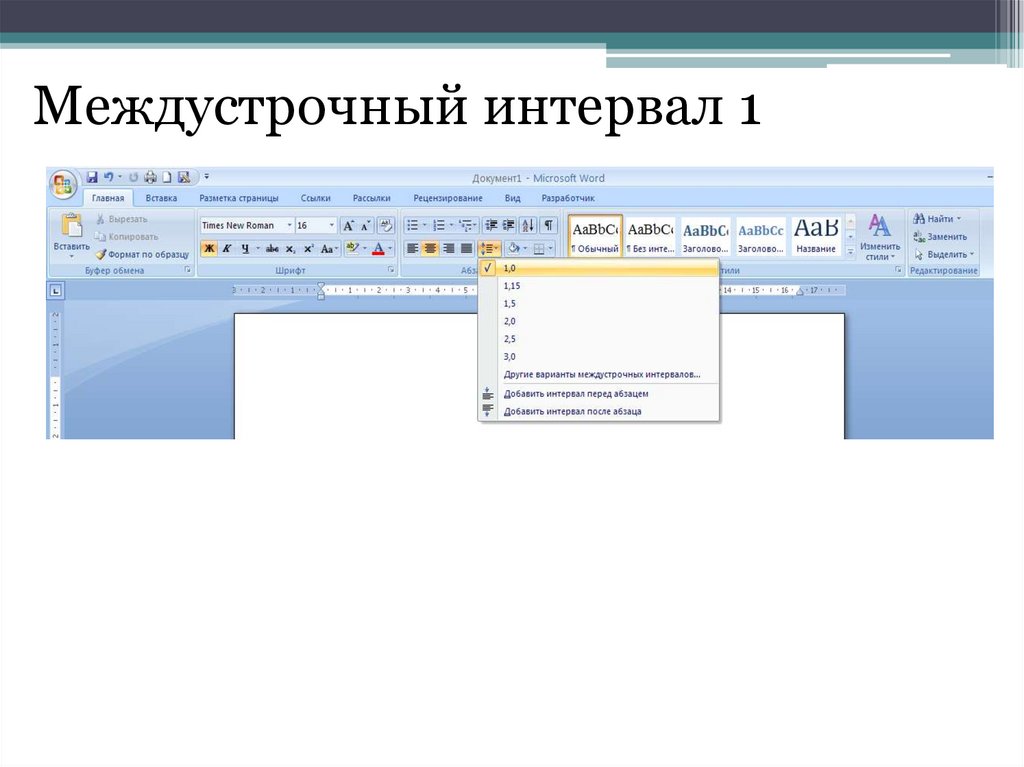Justify text alignment

(466, 248)
